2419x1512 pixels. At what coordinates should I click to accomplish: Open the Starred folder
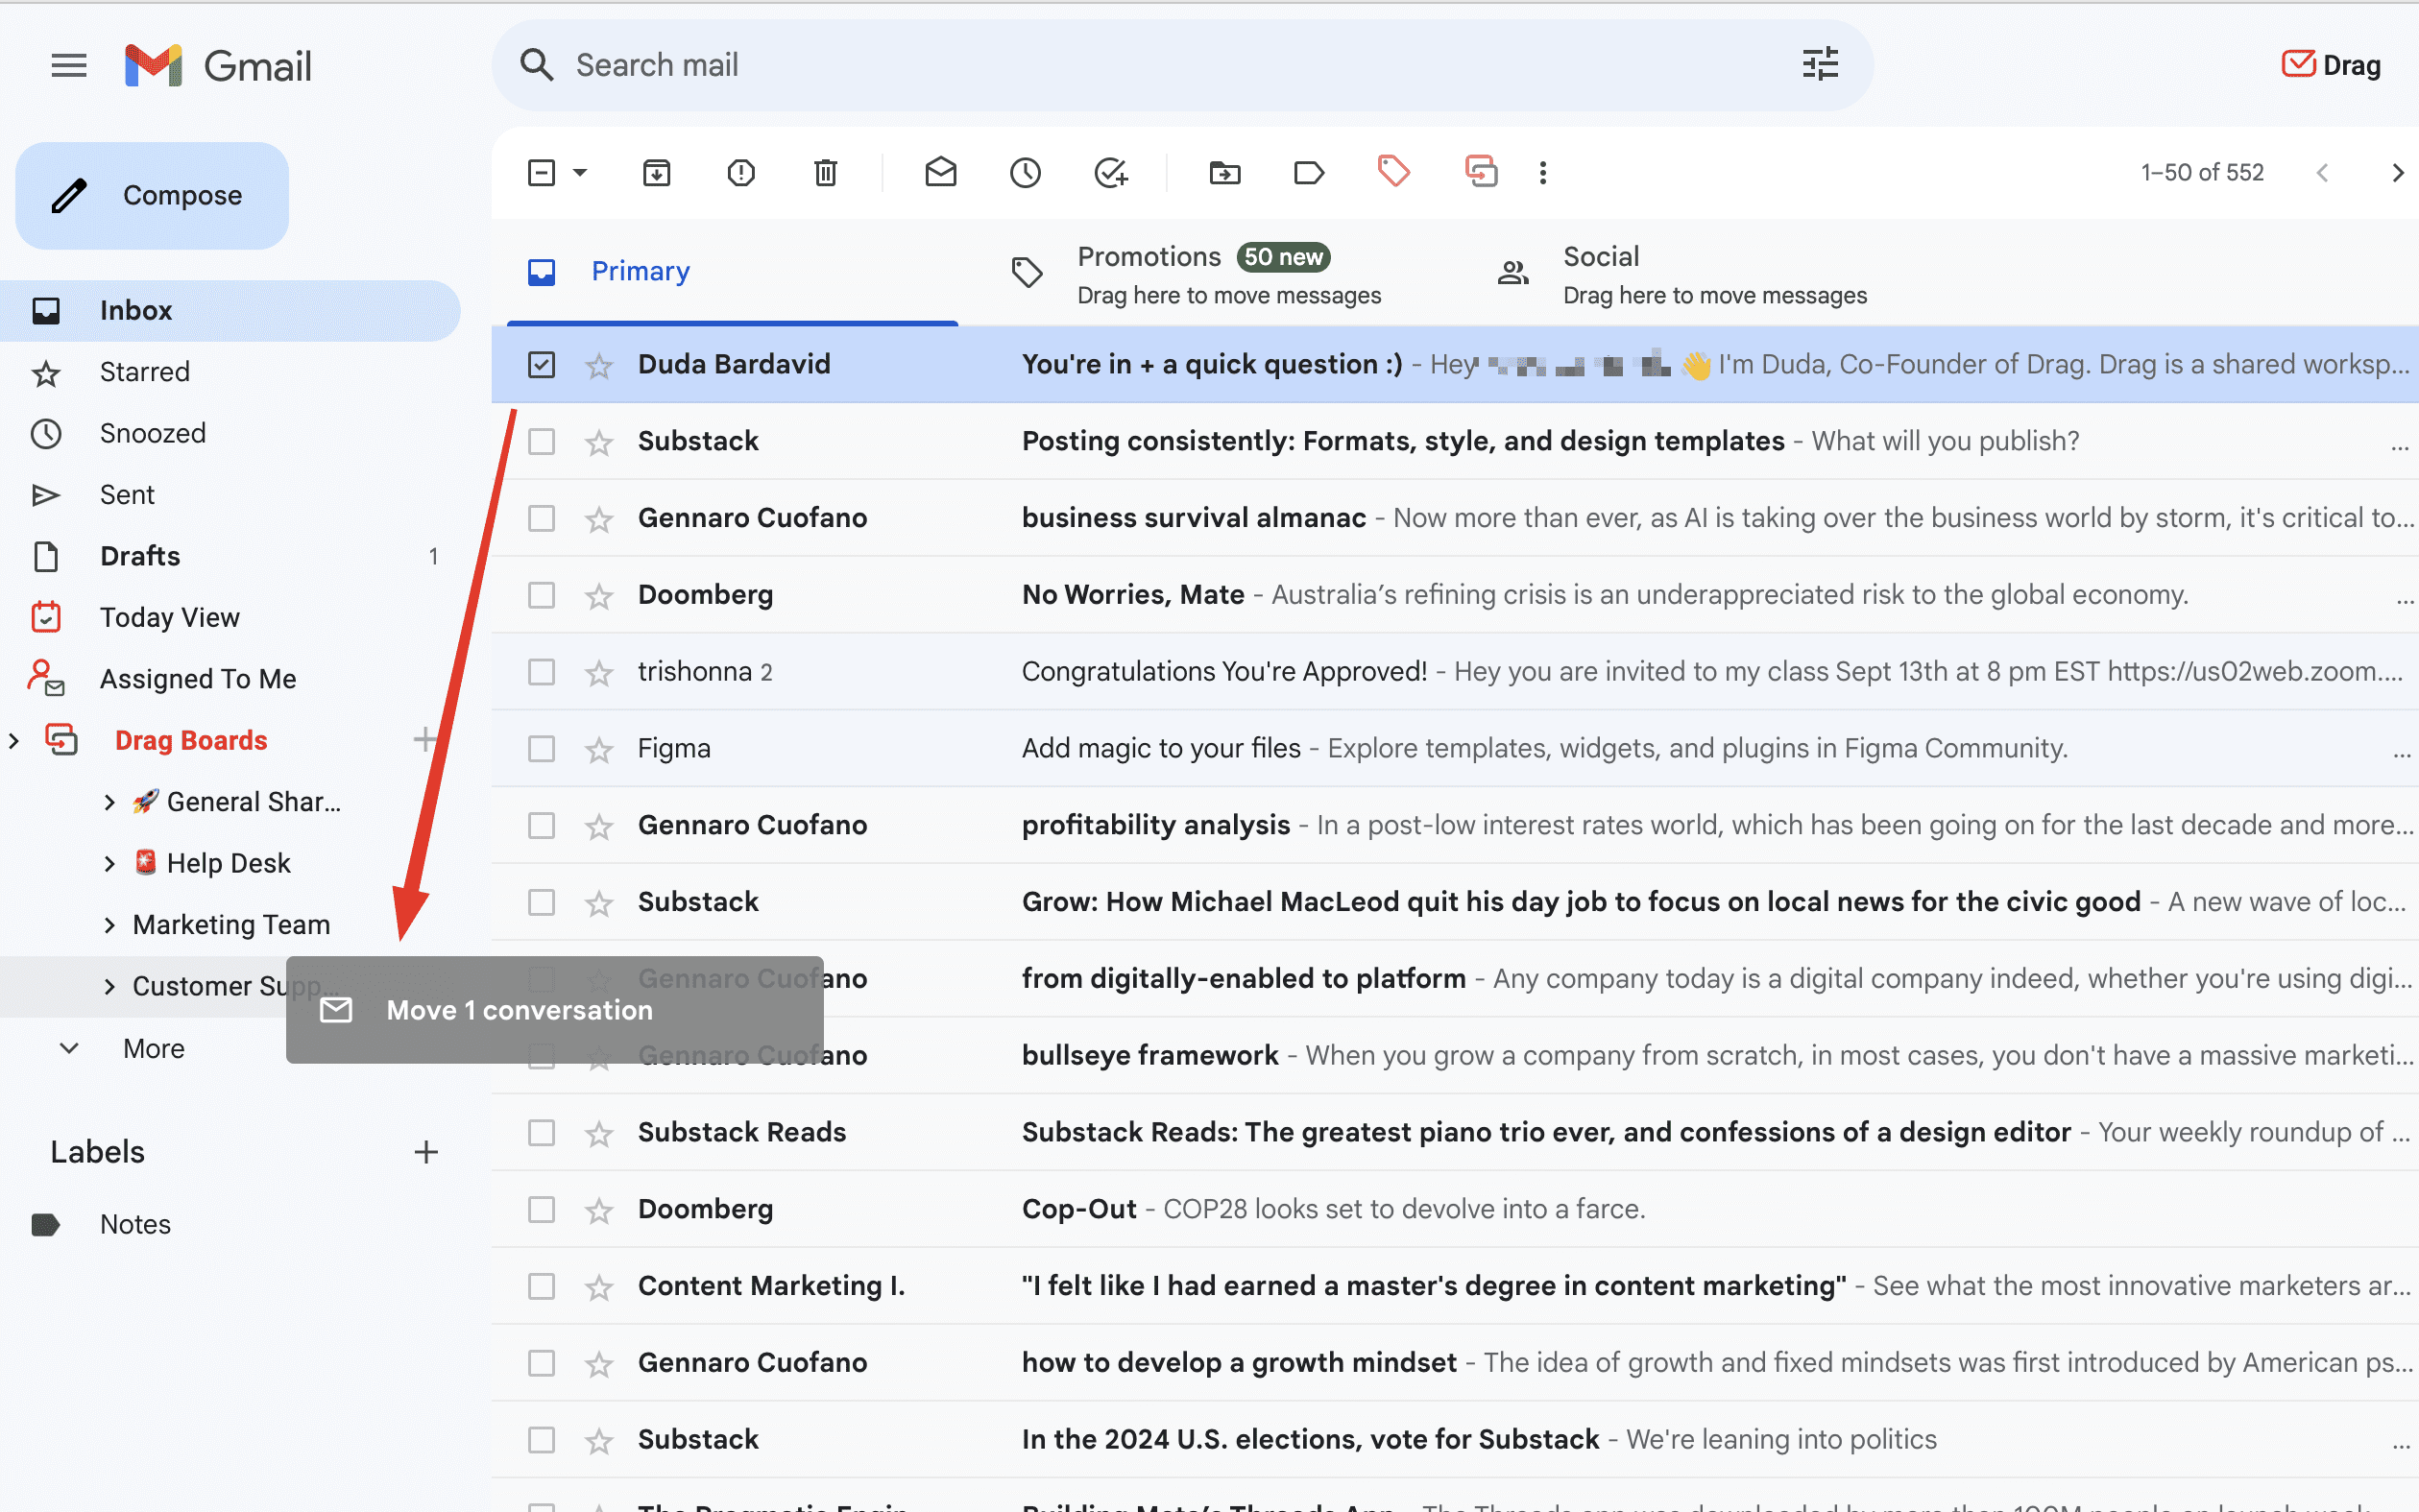coord(230,372)
